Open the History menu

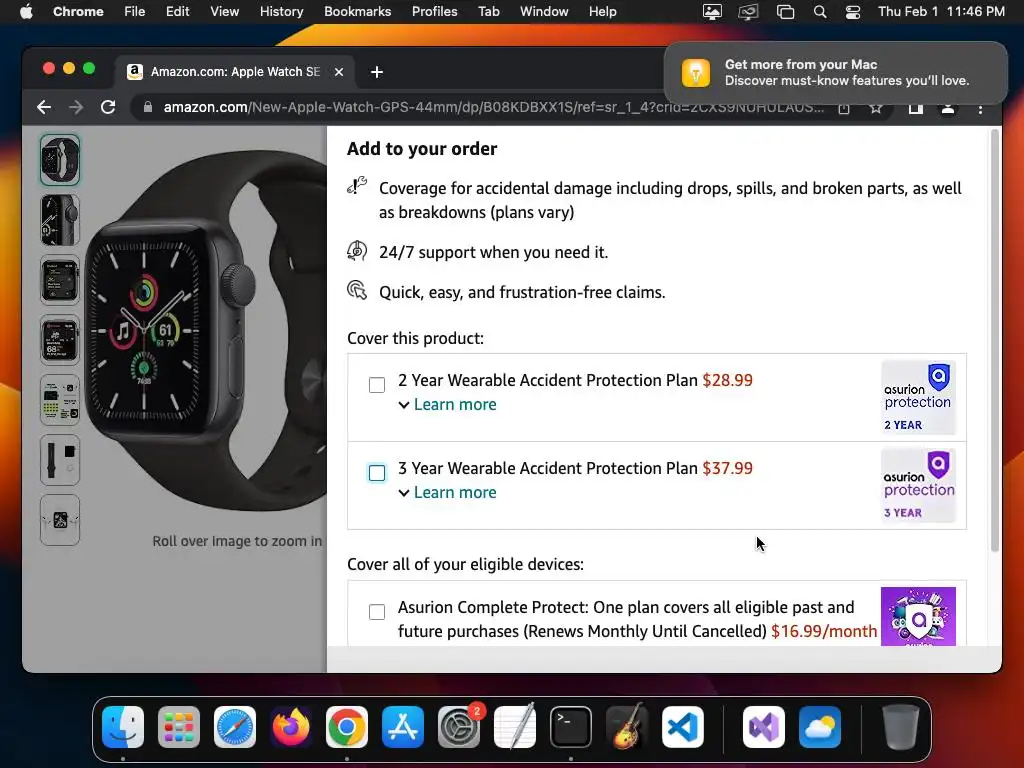click(281, 12)
